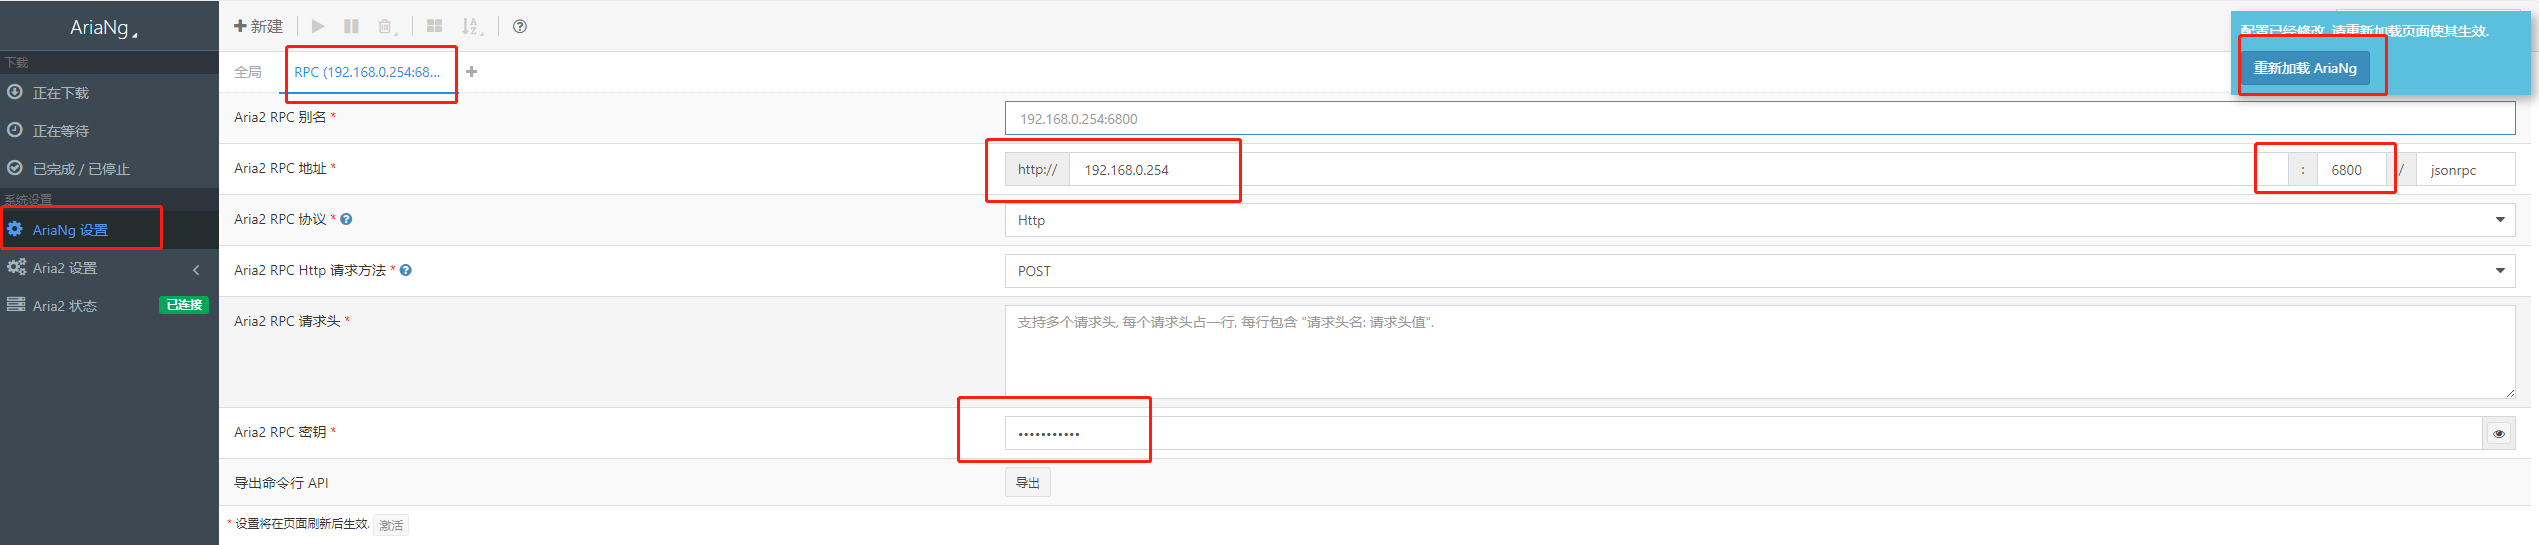Click the help icon beside Aria2 RPC 协议
The width and height of the screenshot is (2539, 545).
(346, 219)
